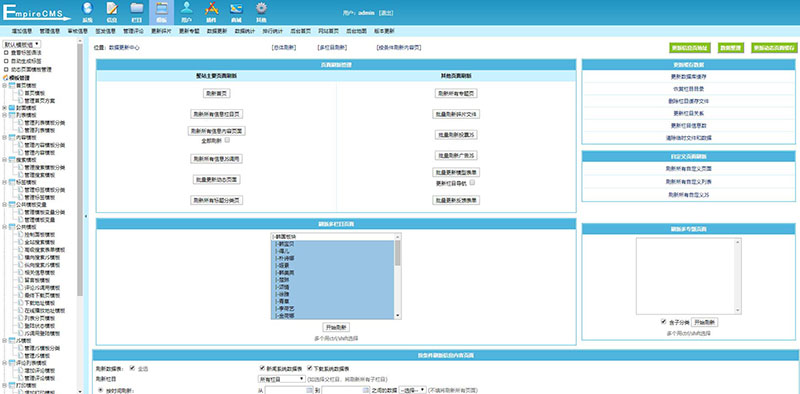This screenshot has height=394, width=800.
Task: Open the 所有栏目 dropdown
Action: pyautogui.click(x=282, y=379)
